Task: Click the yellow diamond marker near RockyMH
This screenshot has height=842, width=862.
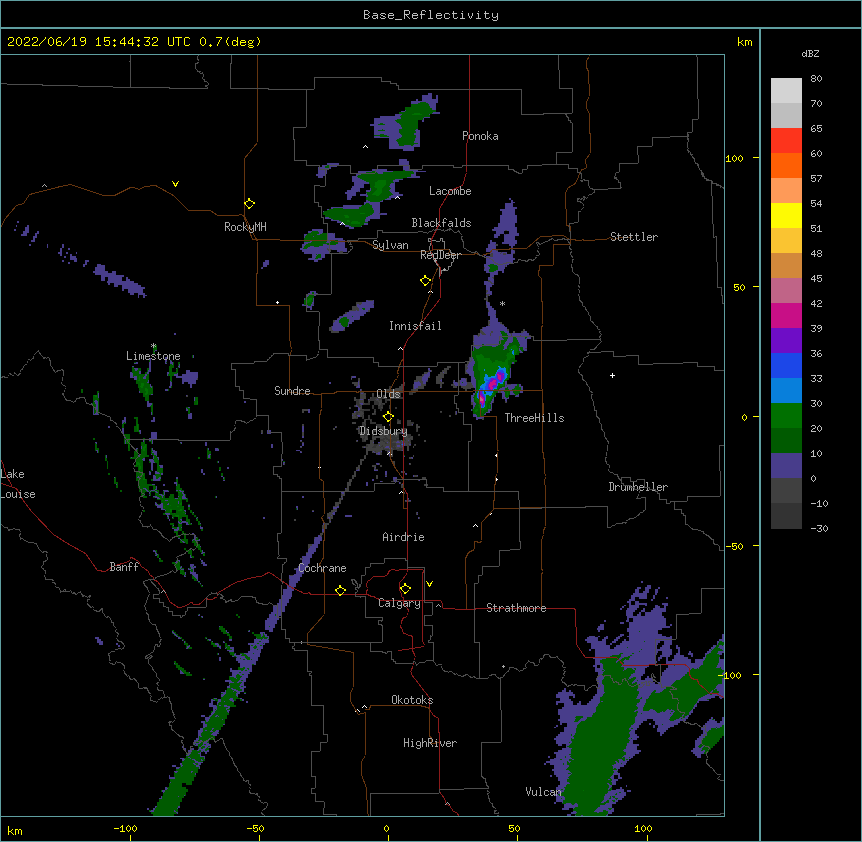Action: (249, 204)
